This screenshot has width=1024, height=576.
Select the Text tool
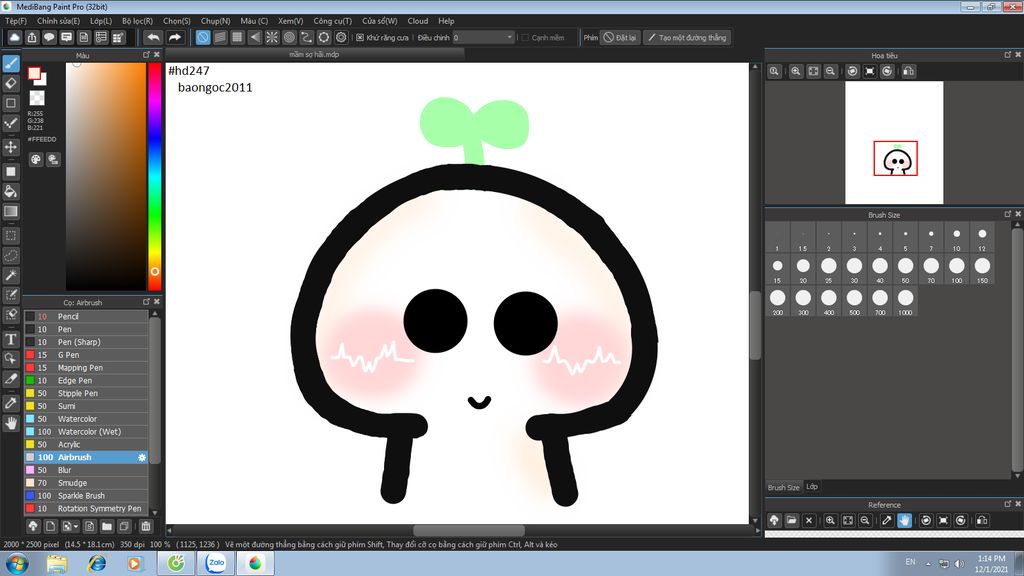(11, 339)
